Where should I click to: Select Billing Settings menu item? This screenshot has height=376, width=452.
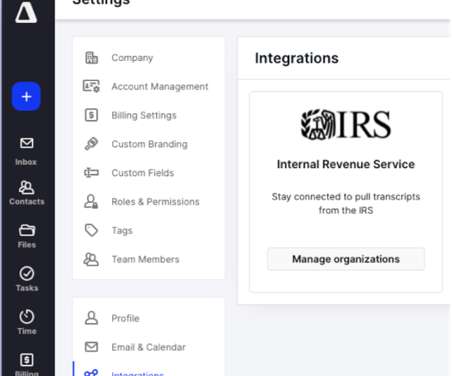(x=144, y=115)
